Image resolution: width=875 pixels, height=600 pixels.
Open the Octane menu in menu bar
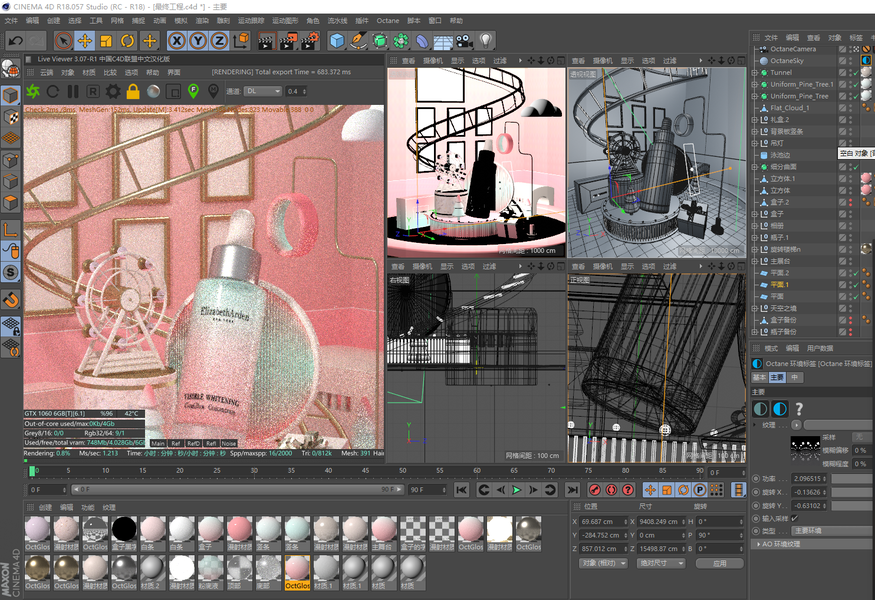[387, 21]
